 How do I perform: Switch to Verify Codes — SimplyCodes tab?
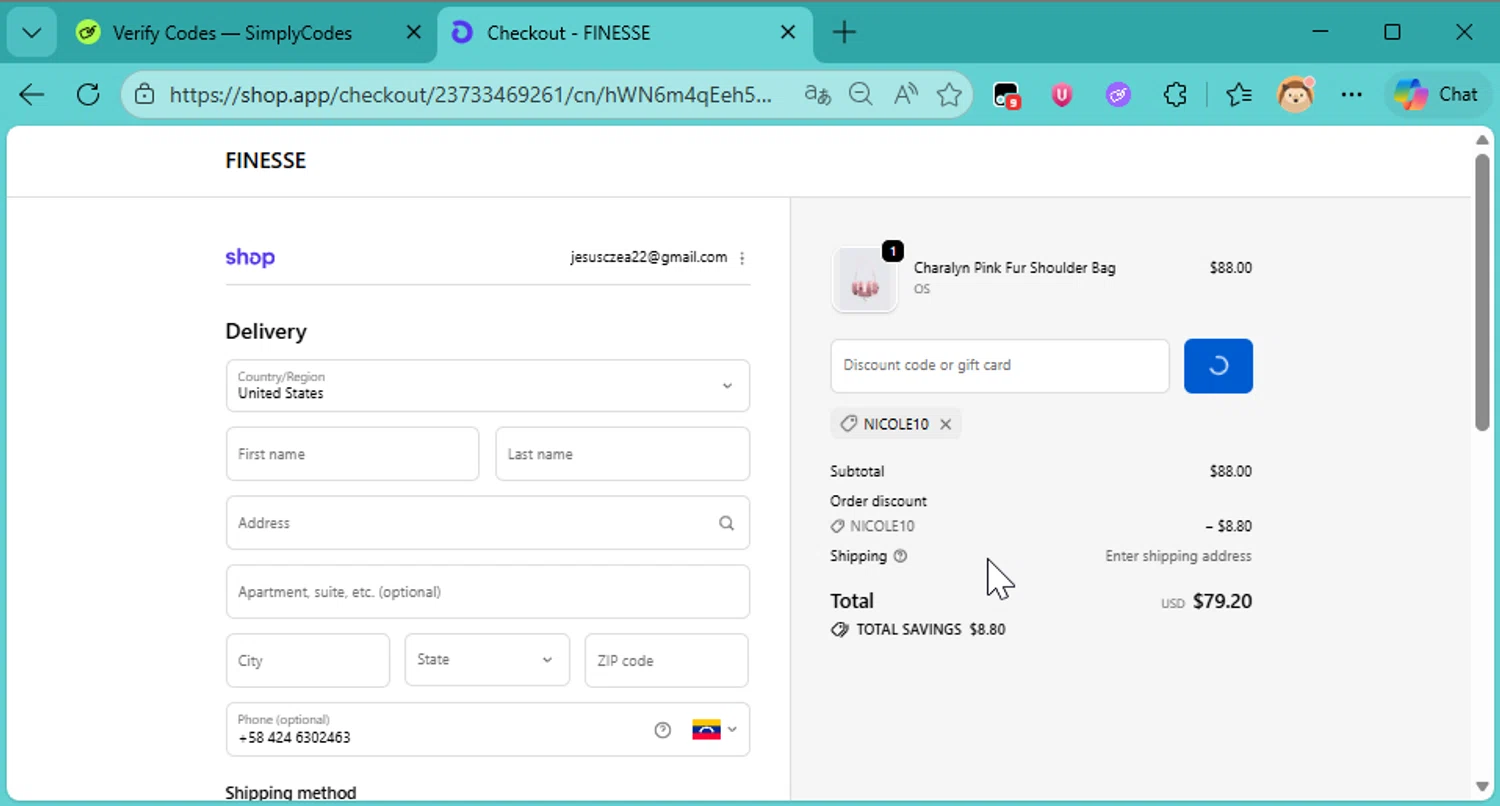pyautogui.click(x=231, y=33)
